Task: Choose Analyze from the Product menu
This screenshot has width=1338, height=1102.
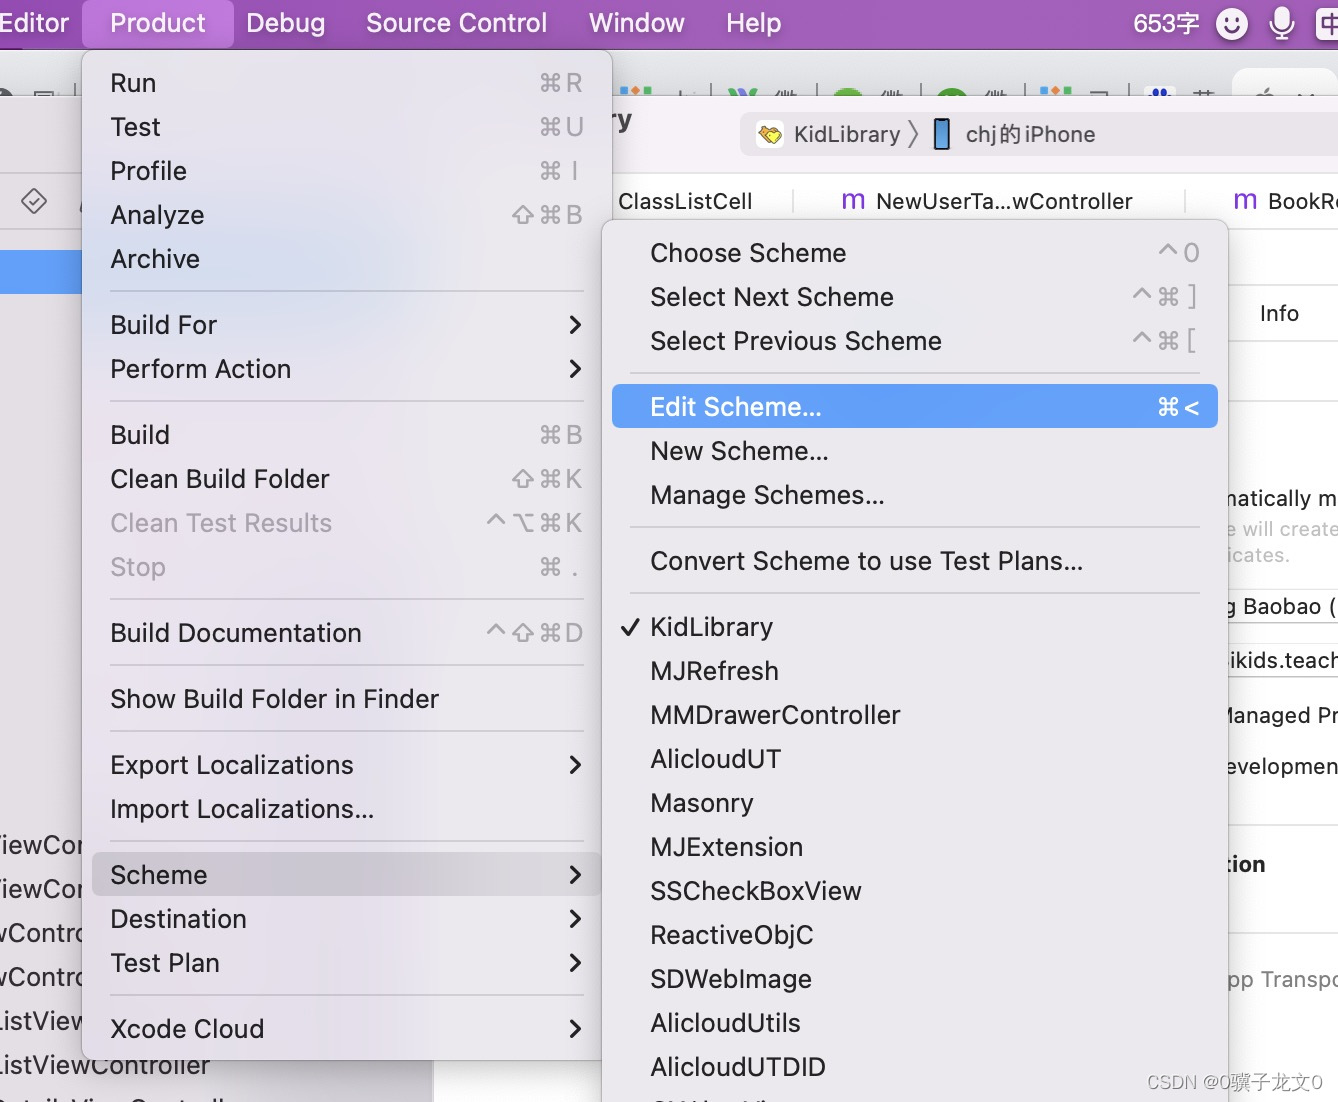Action: click(346, 215)
